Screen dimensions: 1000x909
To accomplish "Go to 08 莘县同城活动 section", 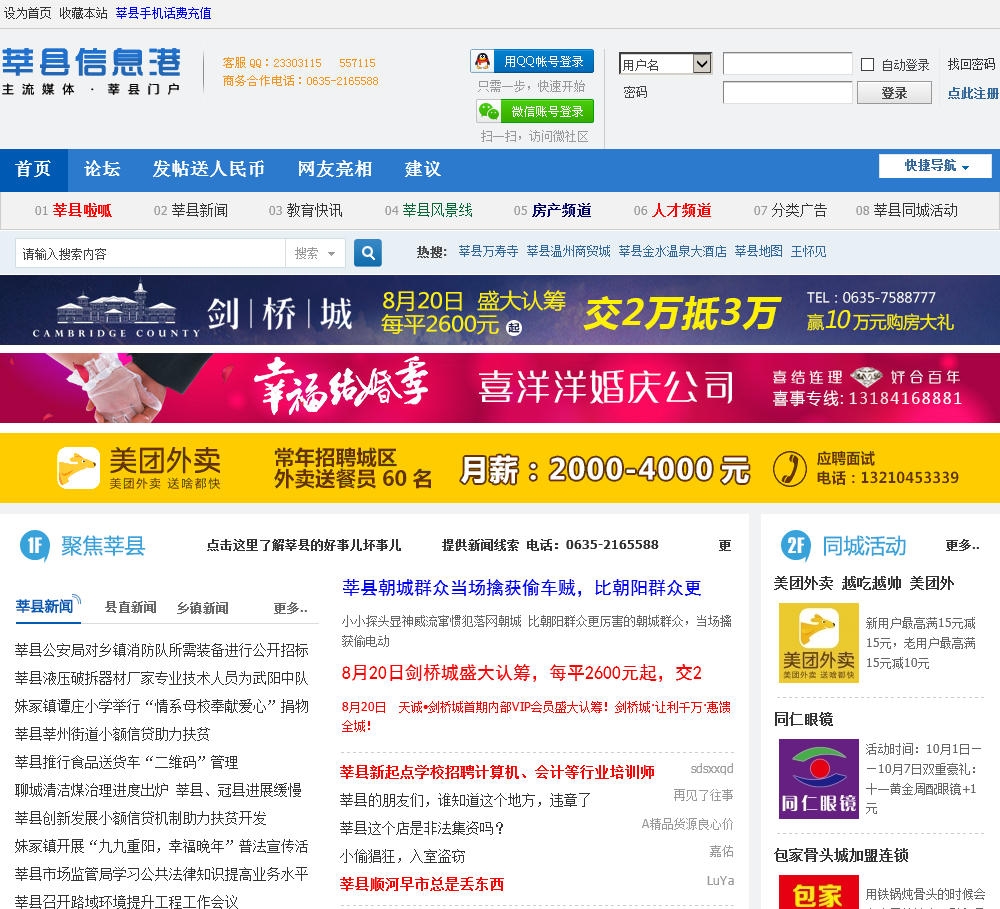I will tap(906, 211).
